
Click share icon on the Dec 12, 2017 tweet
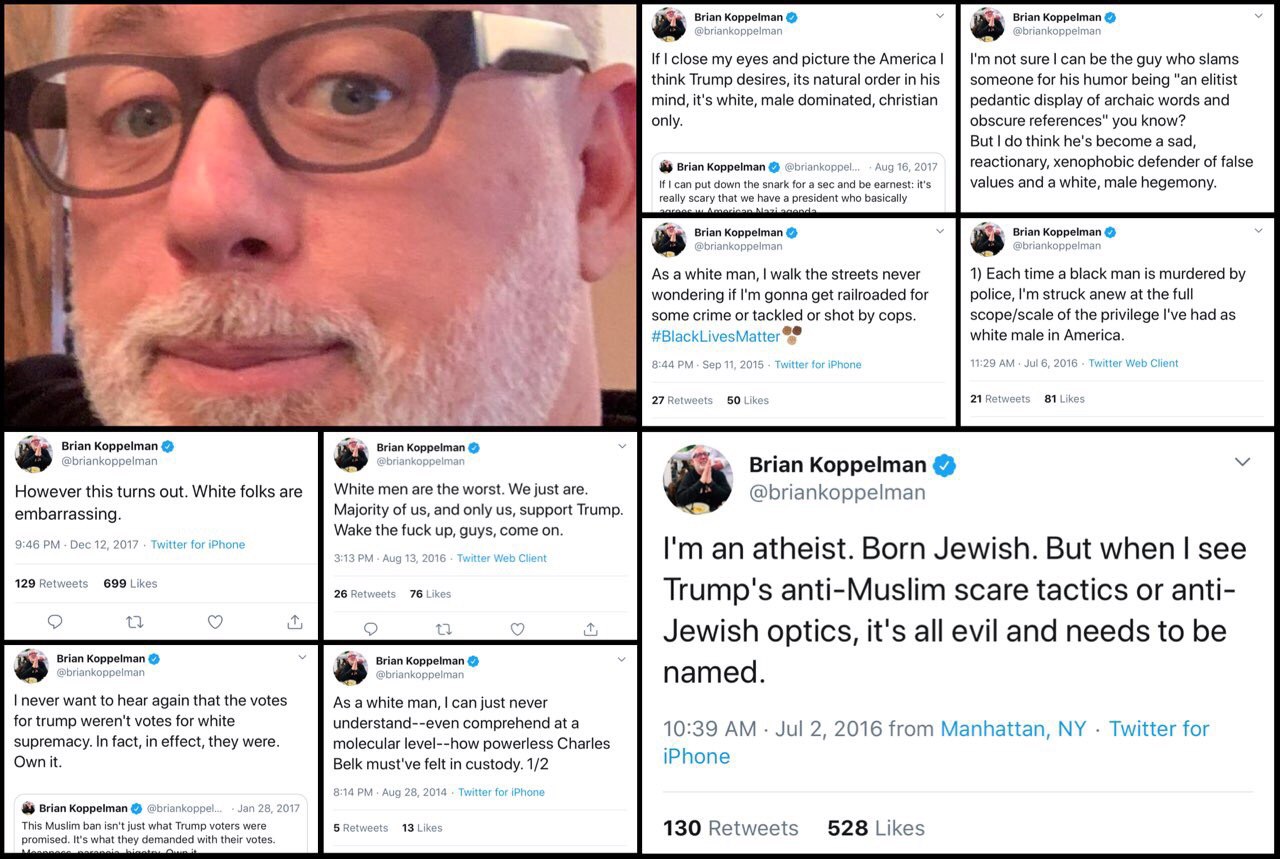(x=295, y=622)
